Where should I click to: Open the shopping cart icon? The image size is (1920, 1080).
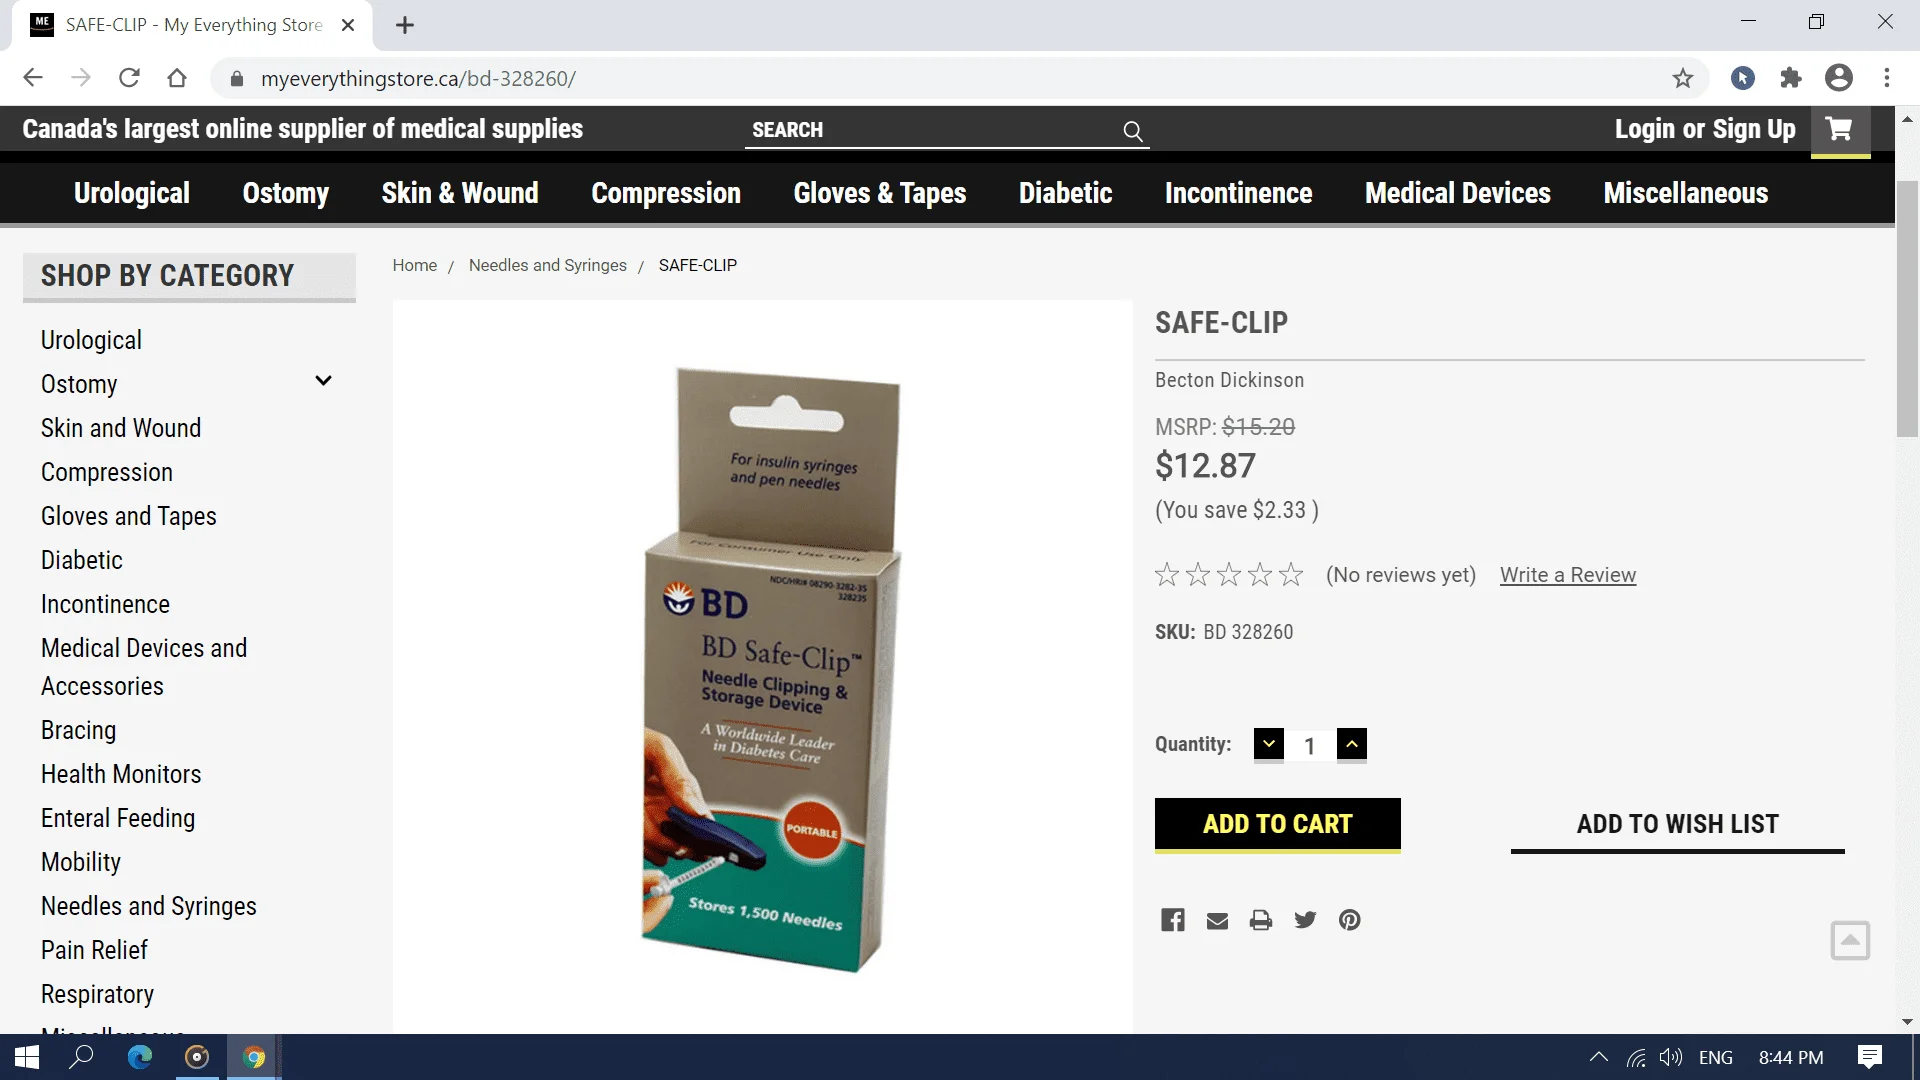pos(1839,130)
